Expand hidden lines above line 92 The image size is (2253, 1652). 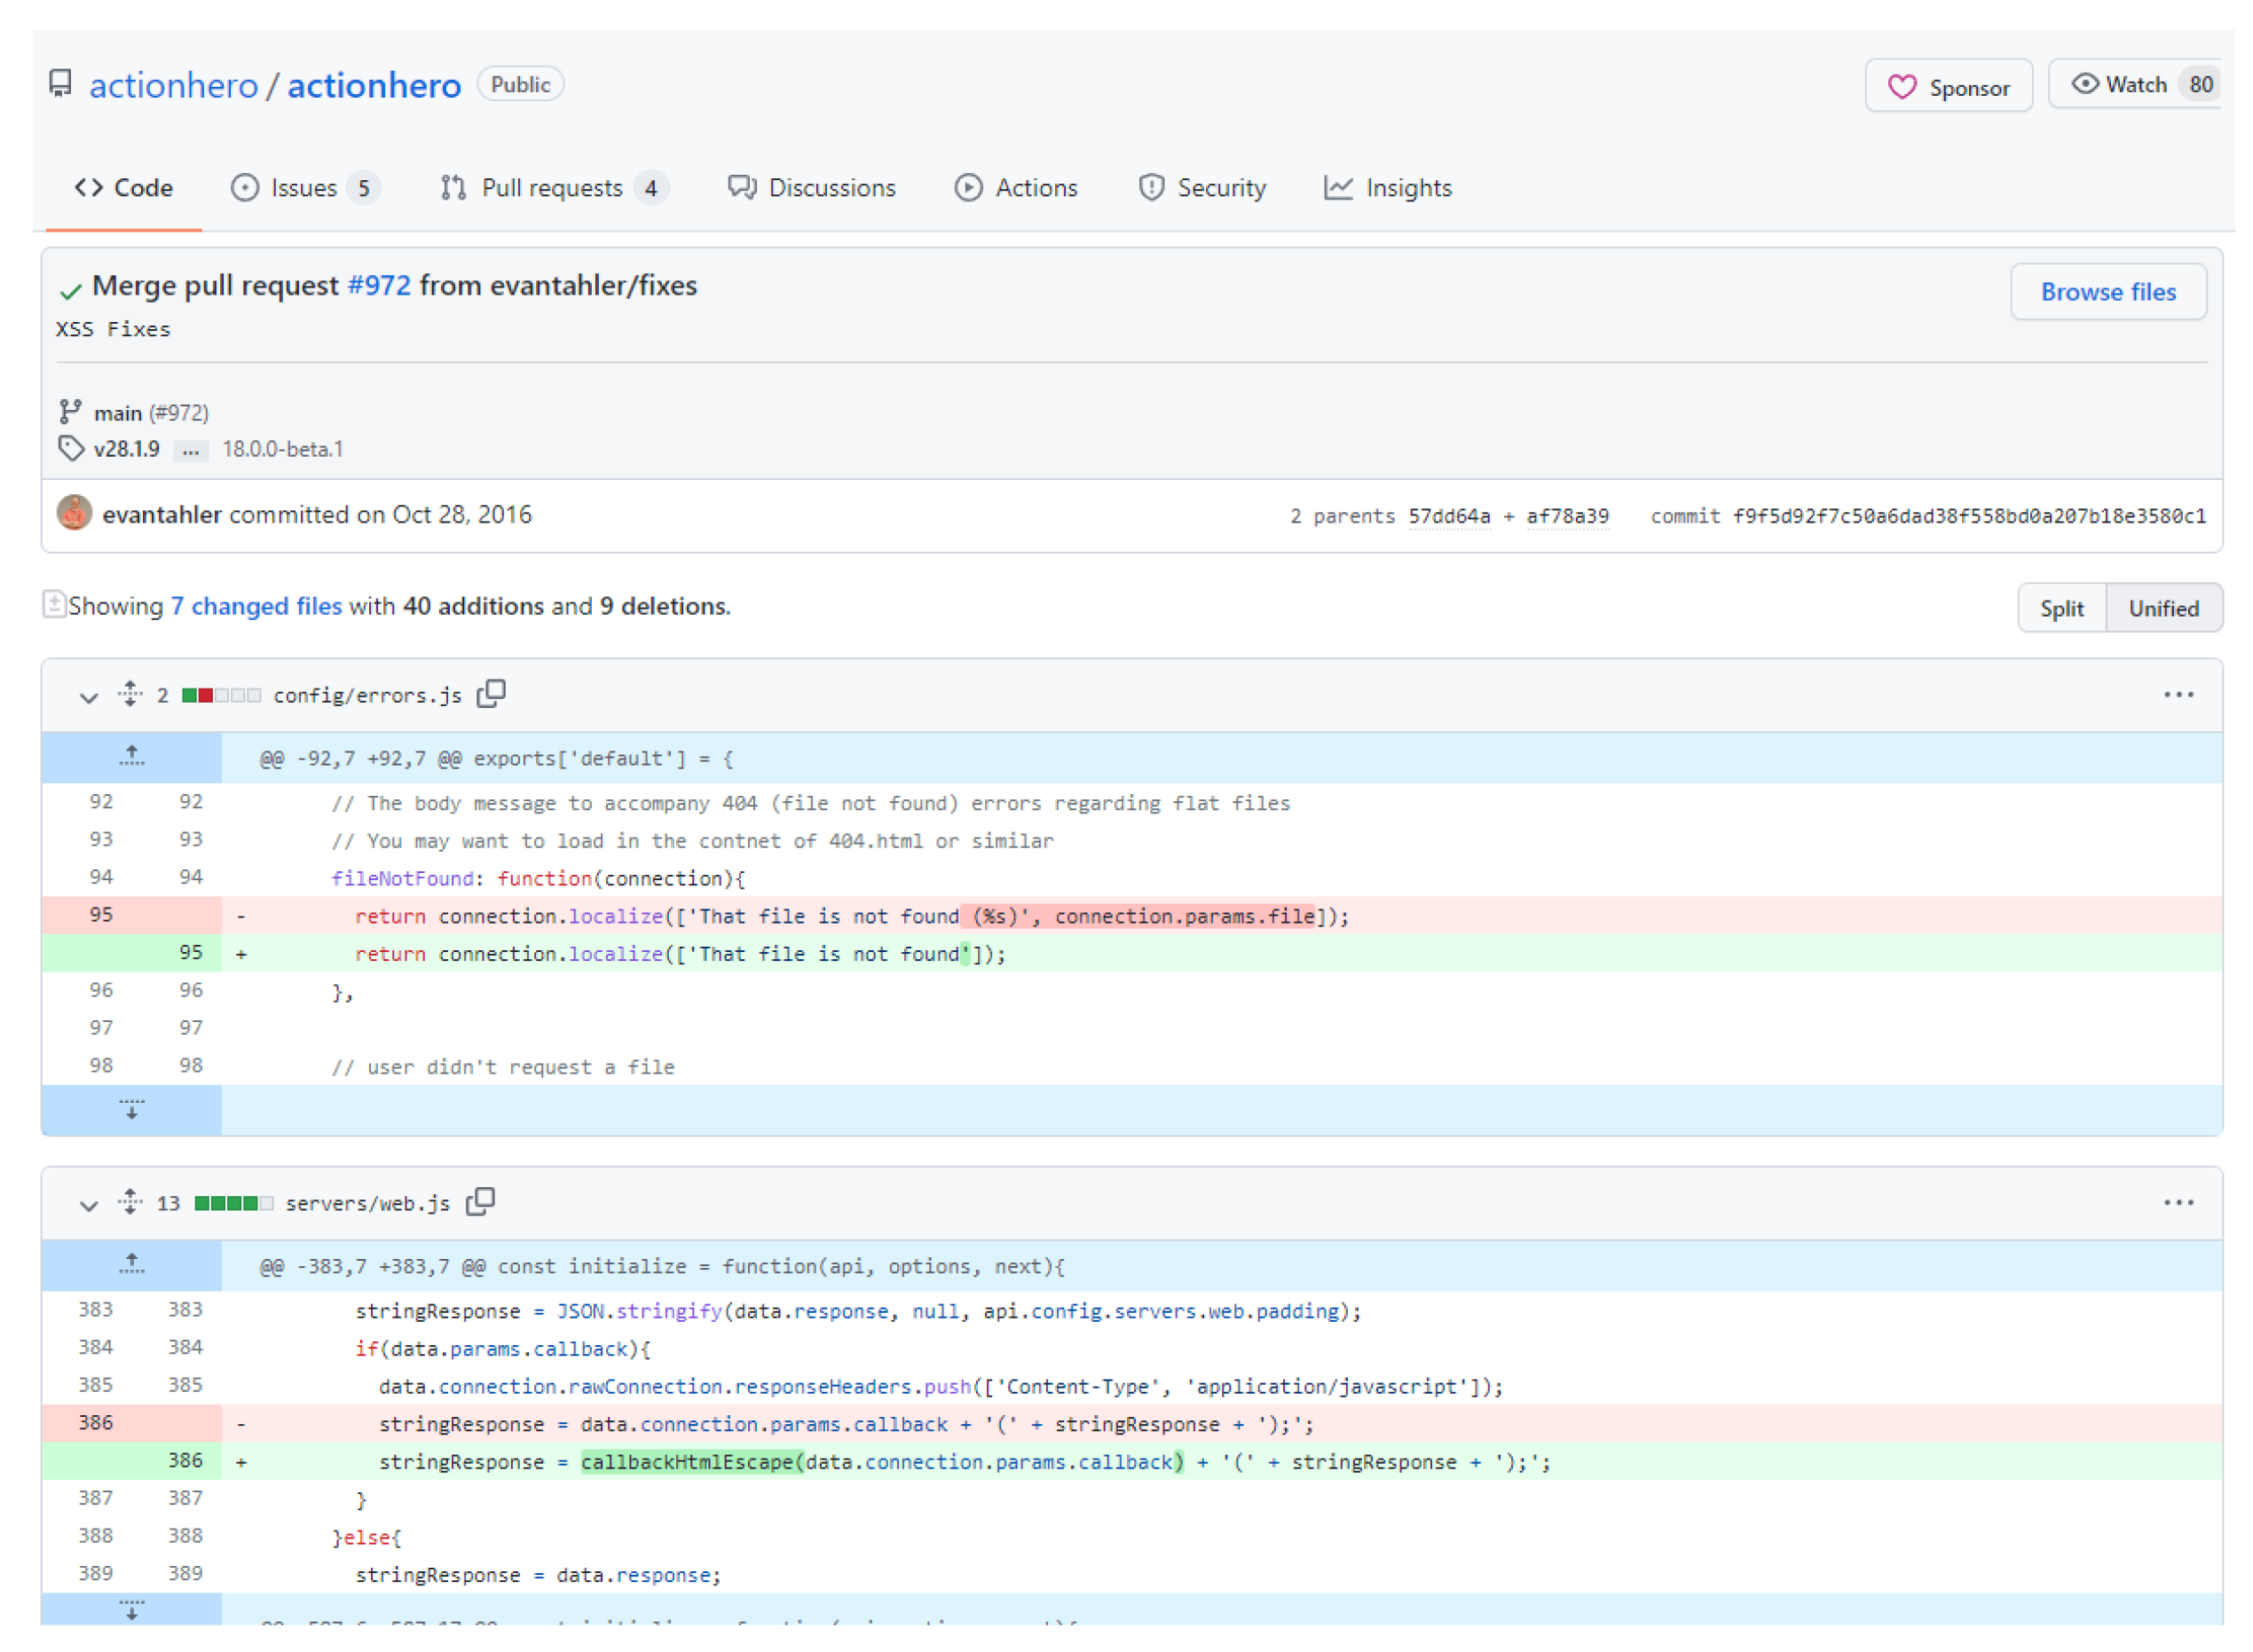131,757
